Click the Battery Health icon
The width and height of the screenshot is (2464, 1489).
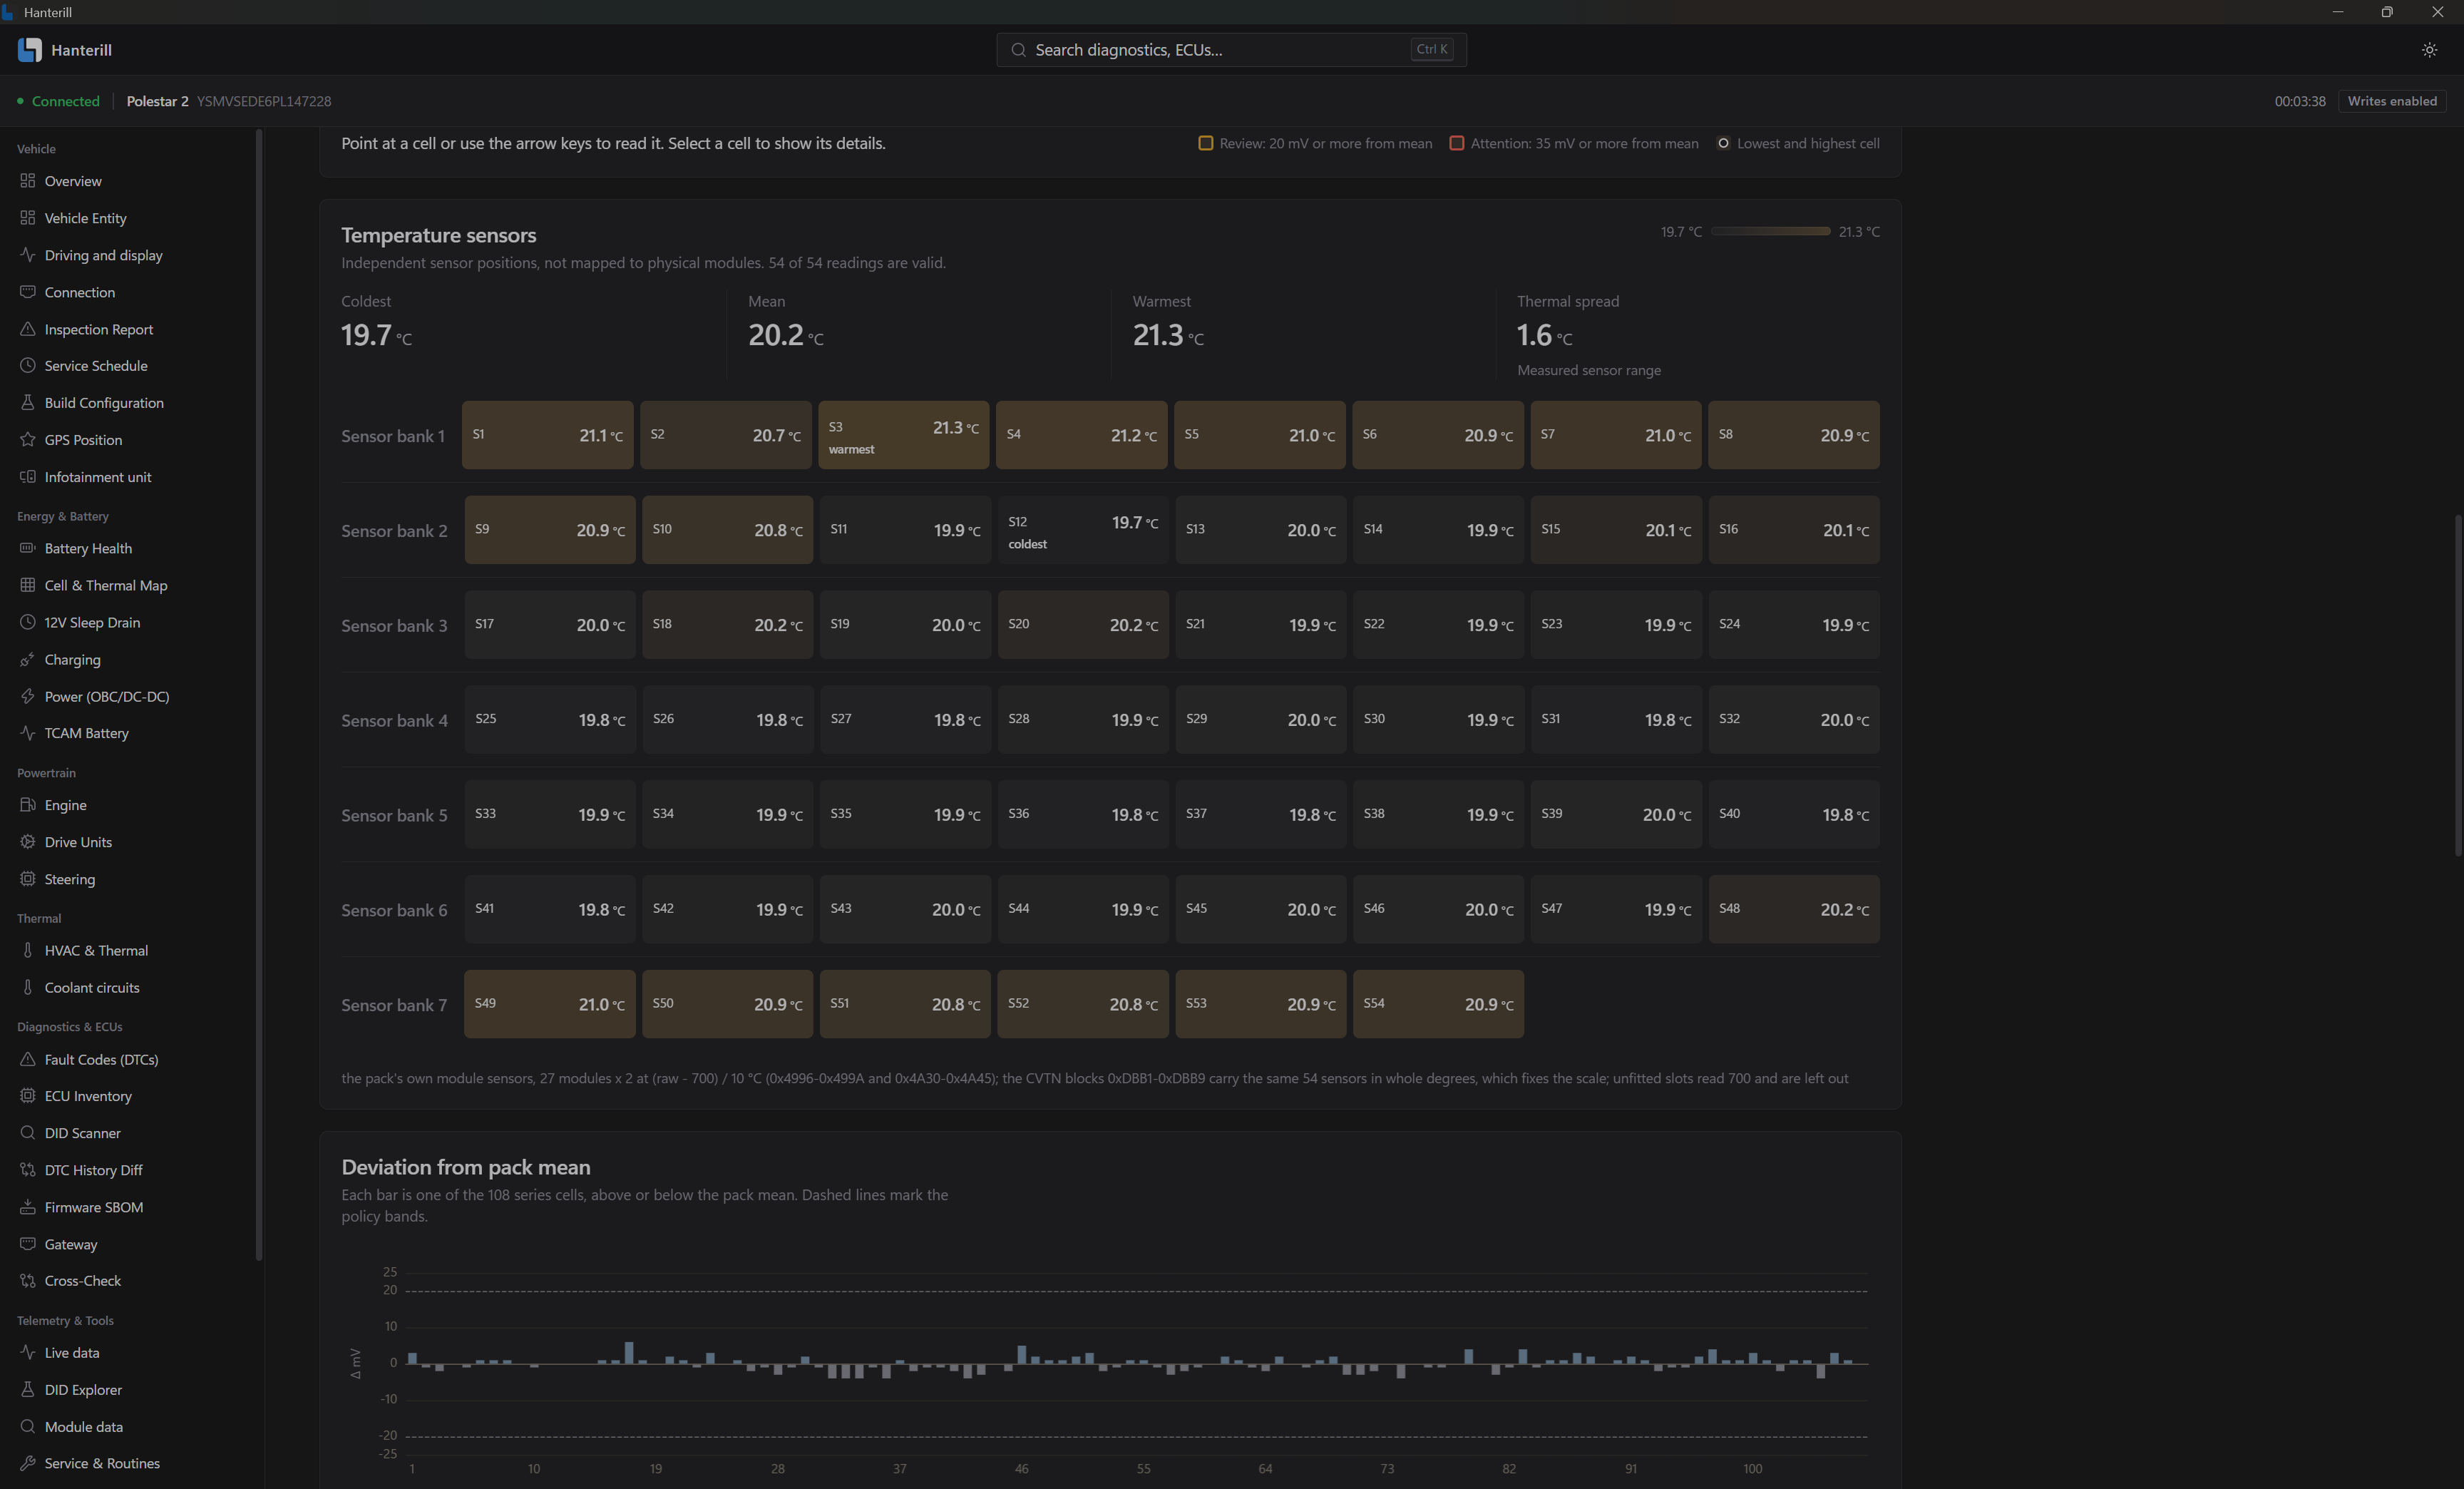(27, 548)
